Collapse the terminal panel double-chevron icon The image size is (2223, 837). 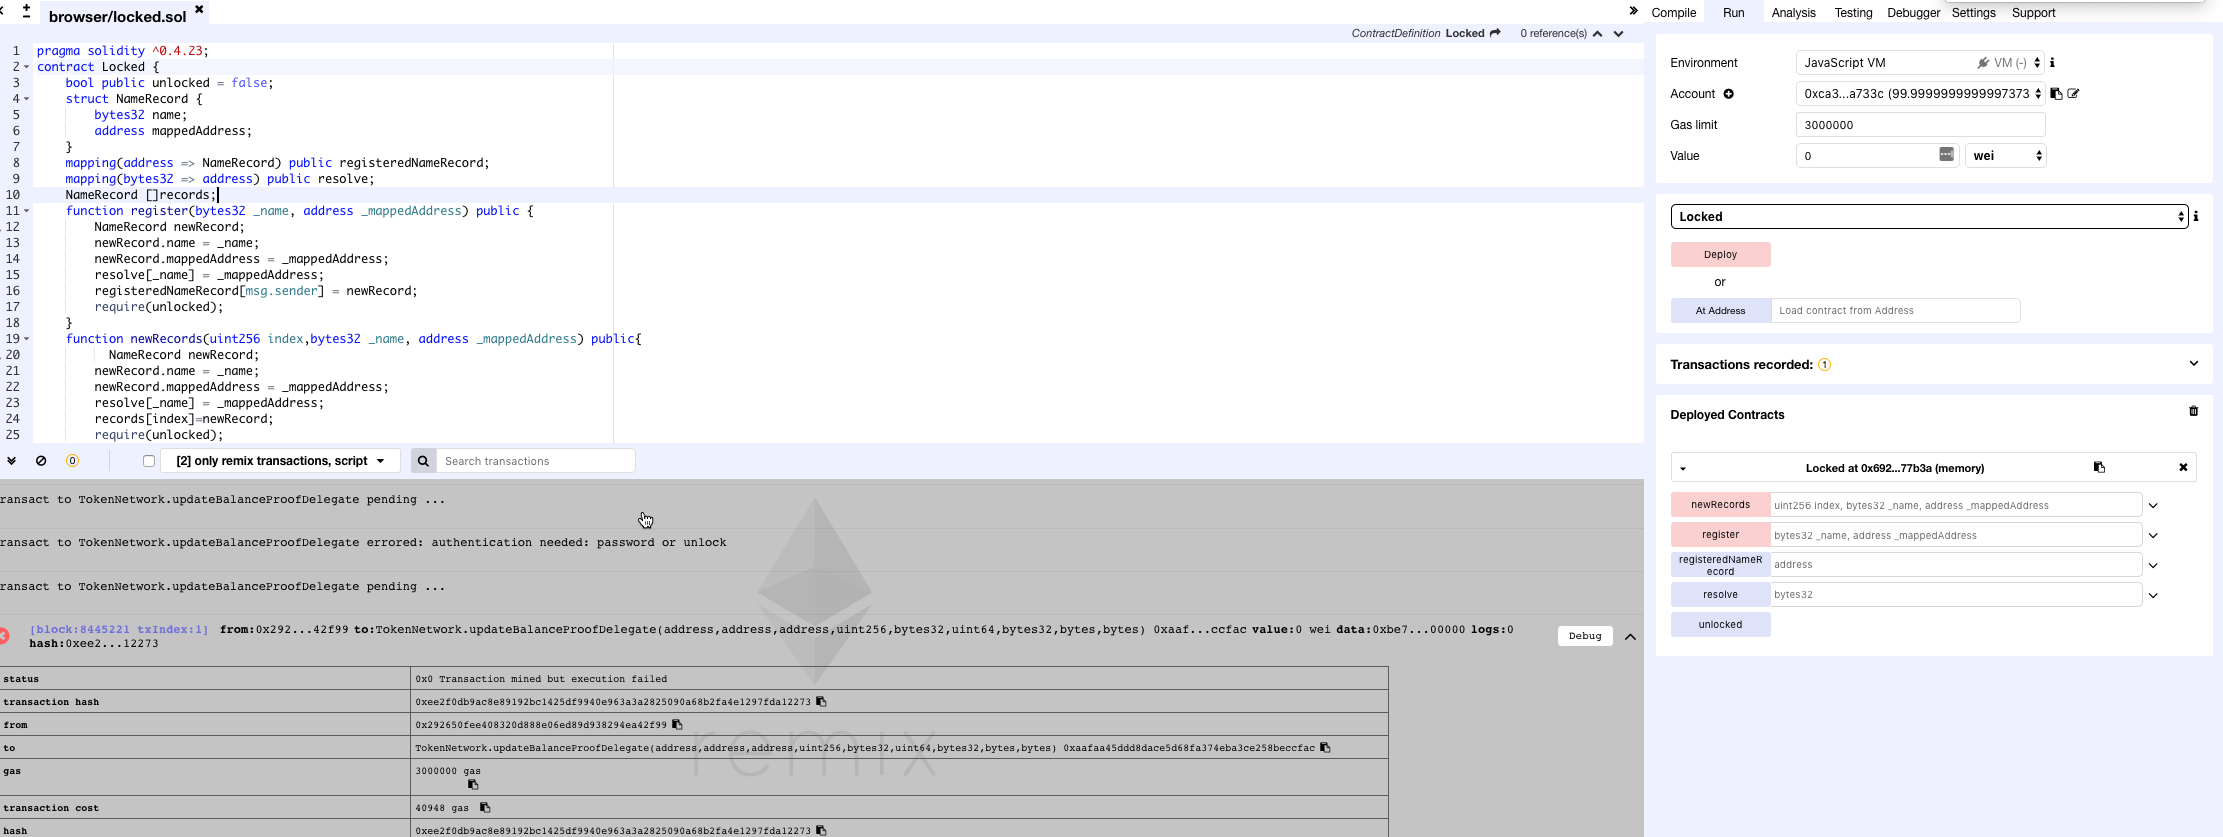coord(11,461)
